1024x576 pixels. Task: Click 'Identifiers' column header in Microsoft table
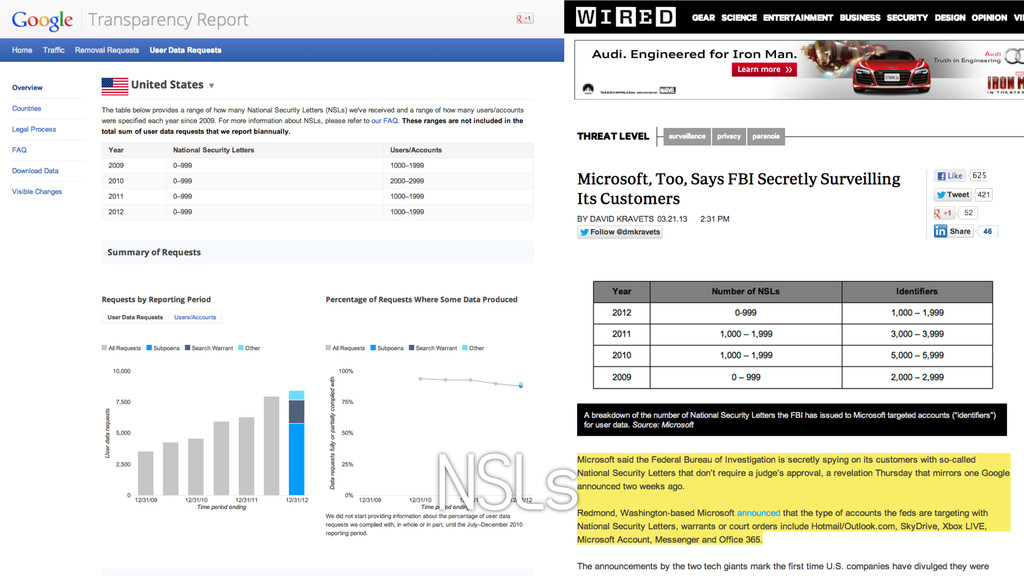tap(916, 291)
